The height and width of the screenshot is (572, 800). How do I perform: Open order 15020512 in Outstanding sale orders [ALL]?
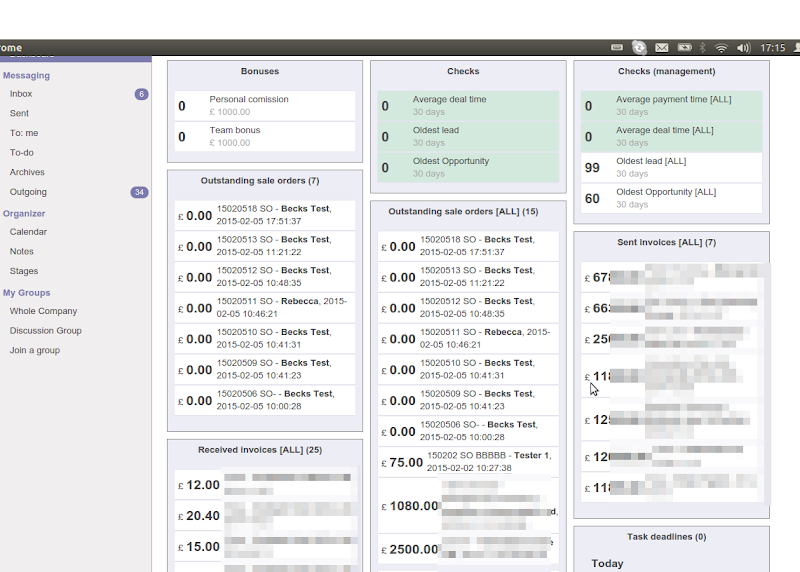pos(468,308)
